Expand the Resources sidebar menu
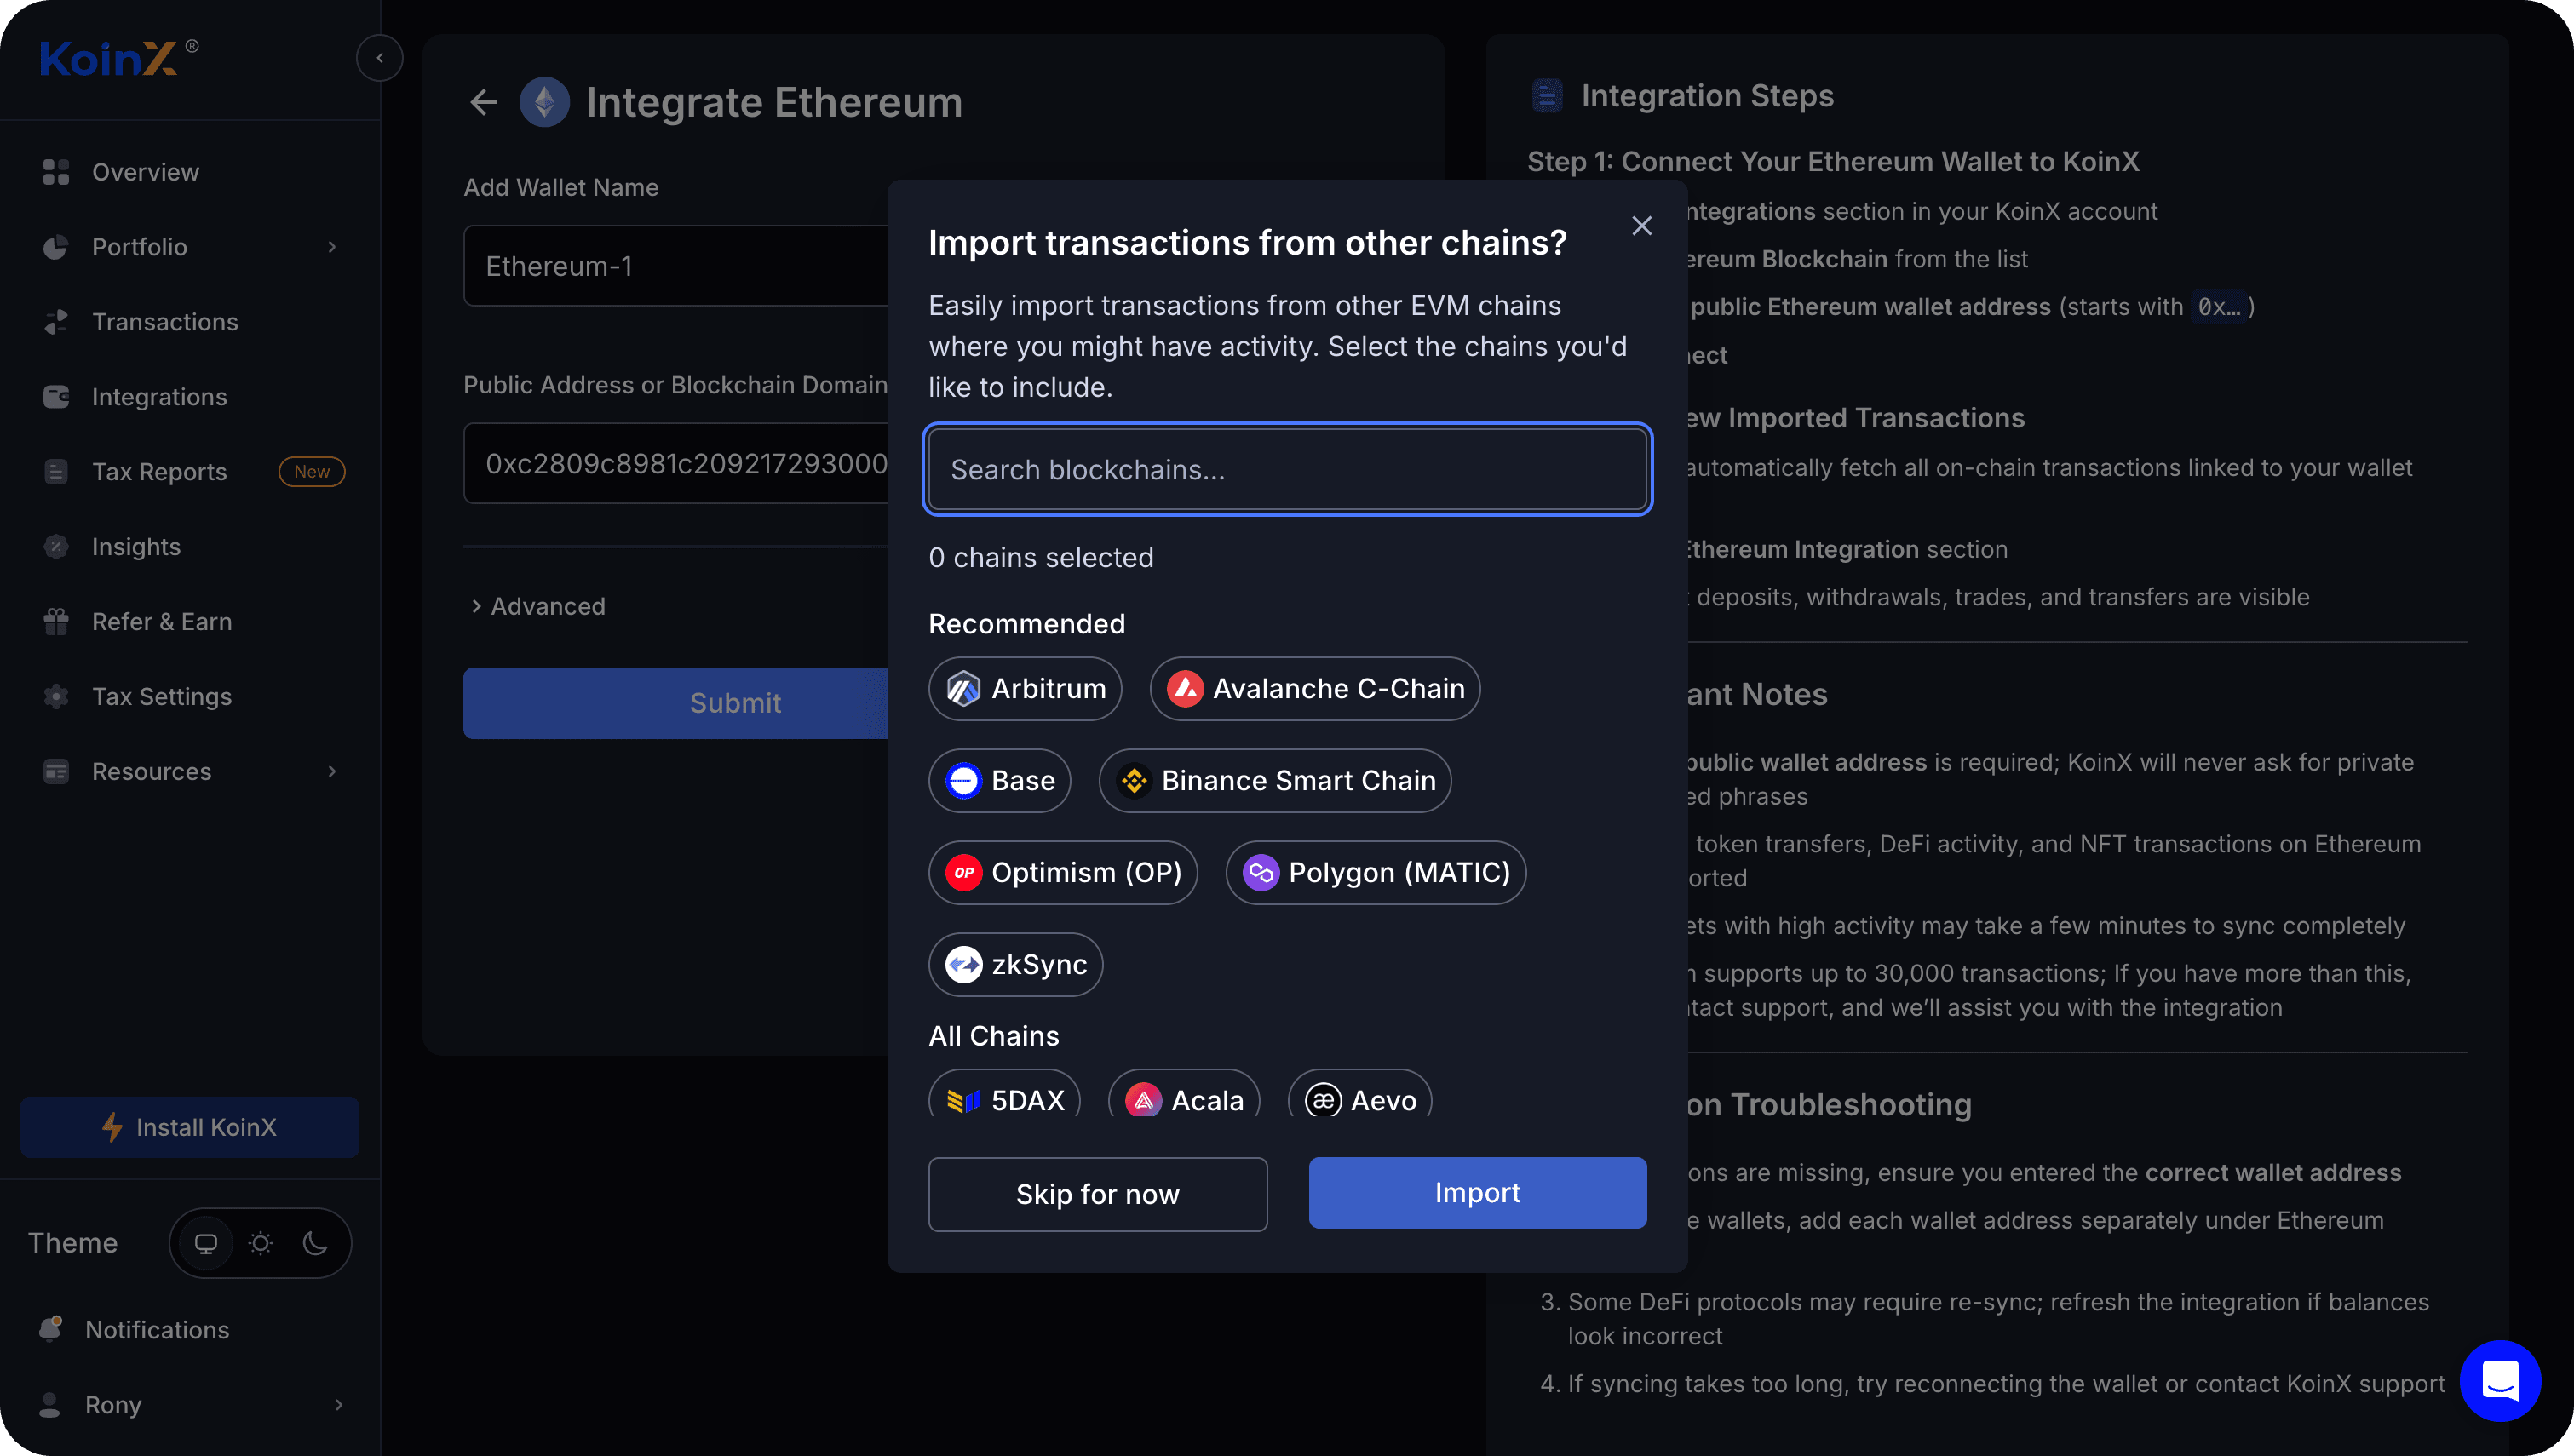2574x1456 pixels. pyautogui.click(x=331, y=771)
